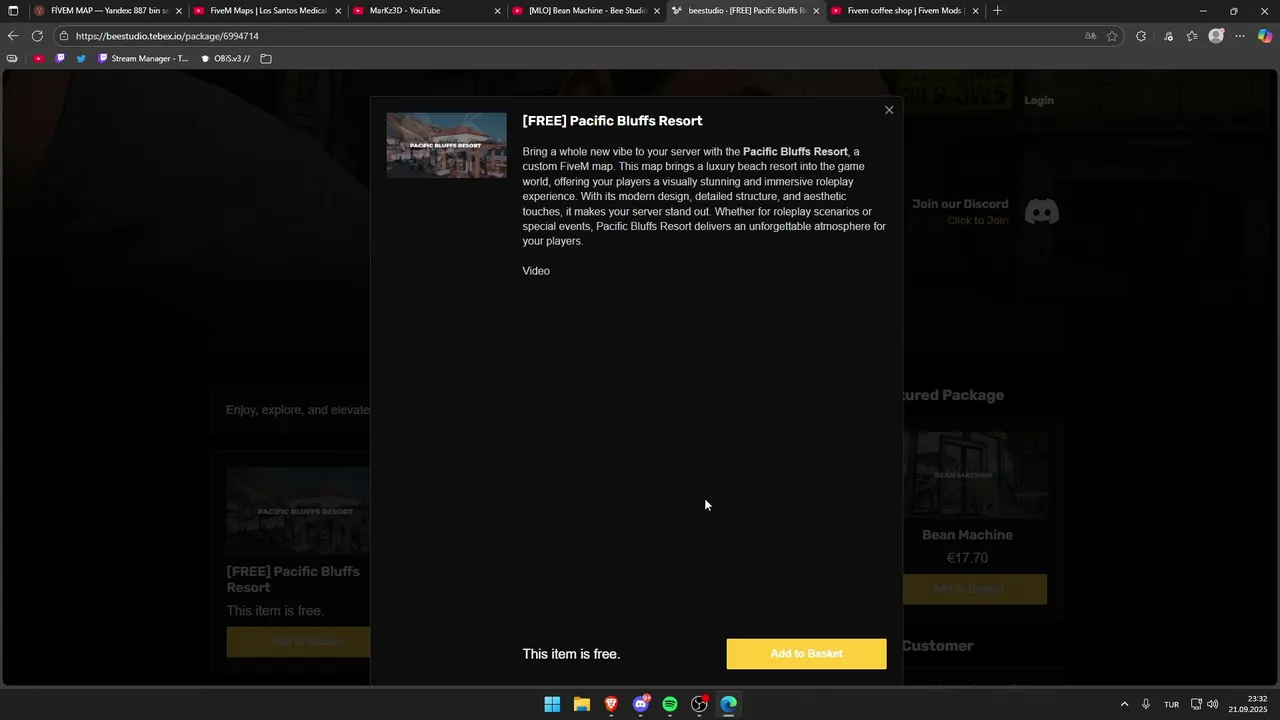The height and width of the screenshot is (720, 1280).
Task: Go back to the previous page
Action: (13, 36)
